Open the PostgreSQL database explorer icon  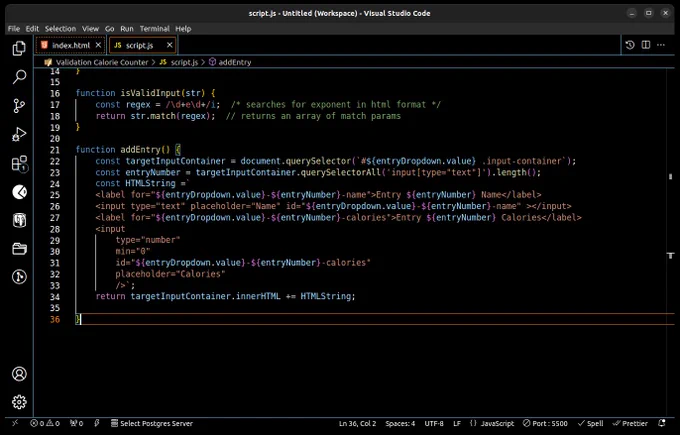point(19,220)
